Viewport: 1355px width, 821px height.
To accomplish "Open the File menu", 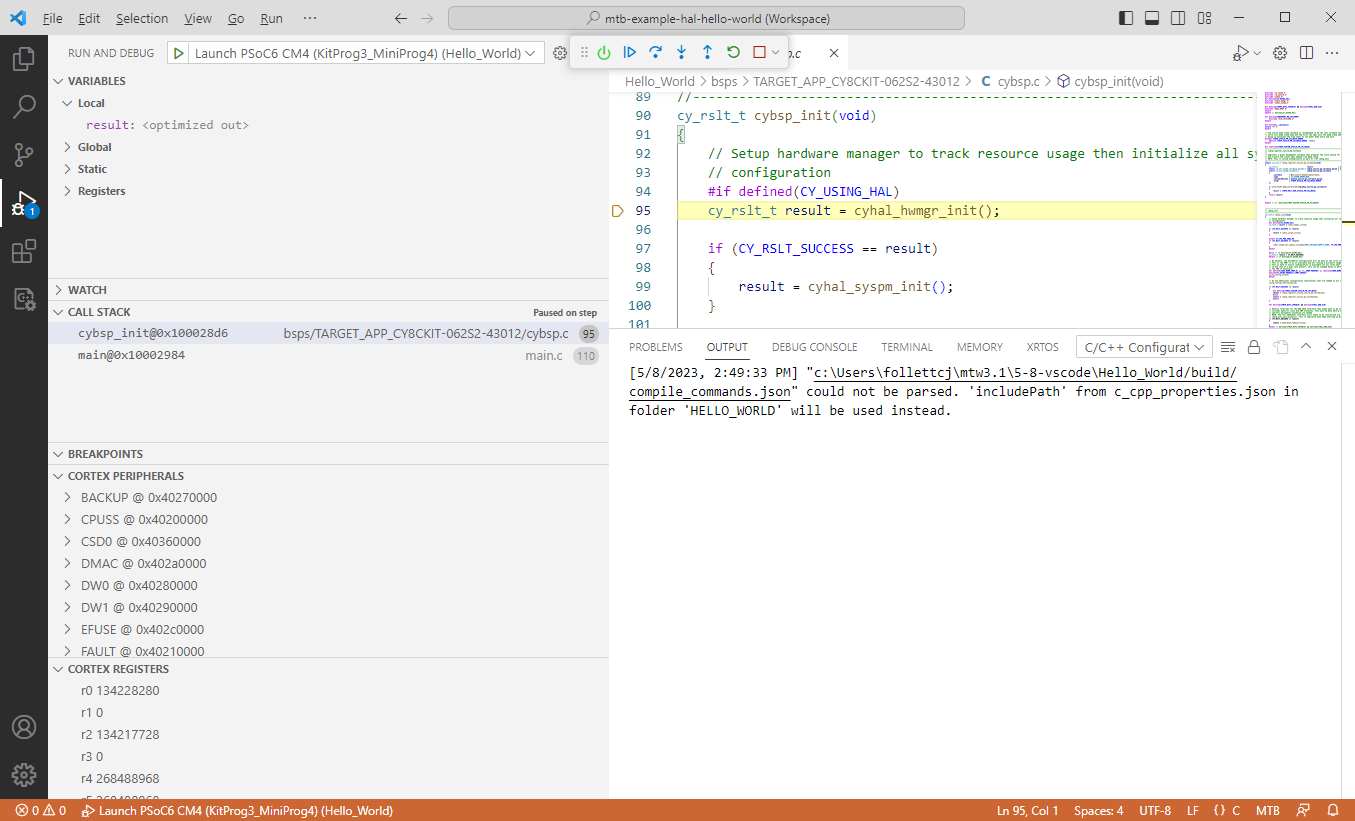I will click(52, 19).
